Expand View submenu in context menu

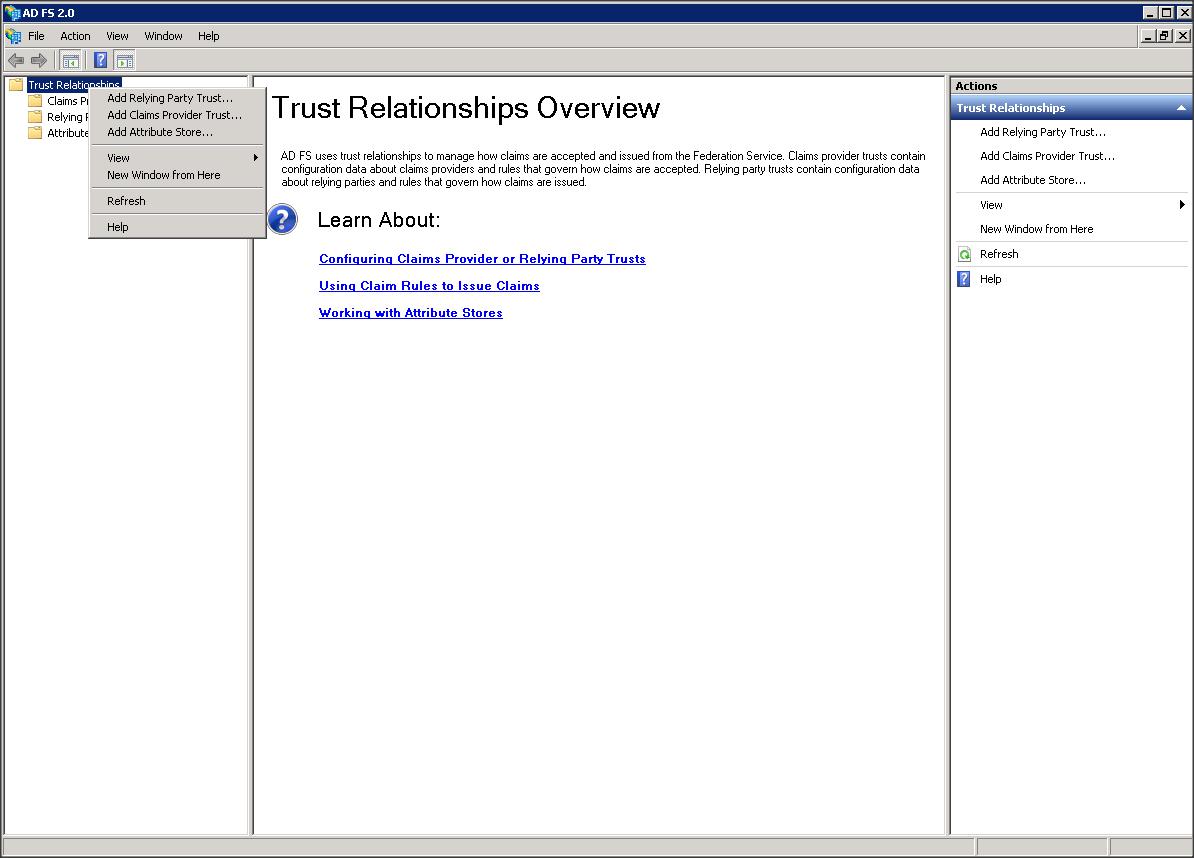coord(177,158)
